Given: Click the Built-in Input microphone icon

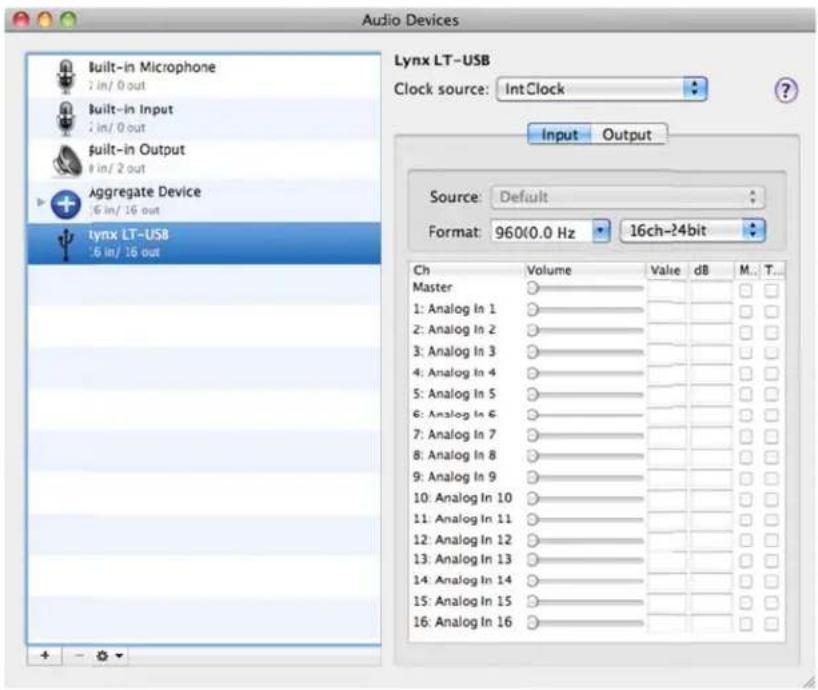Looking at the screenshot, I should point(66,118).
